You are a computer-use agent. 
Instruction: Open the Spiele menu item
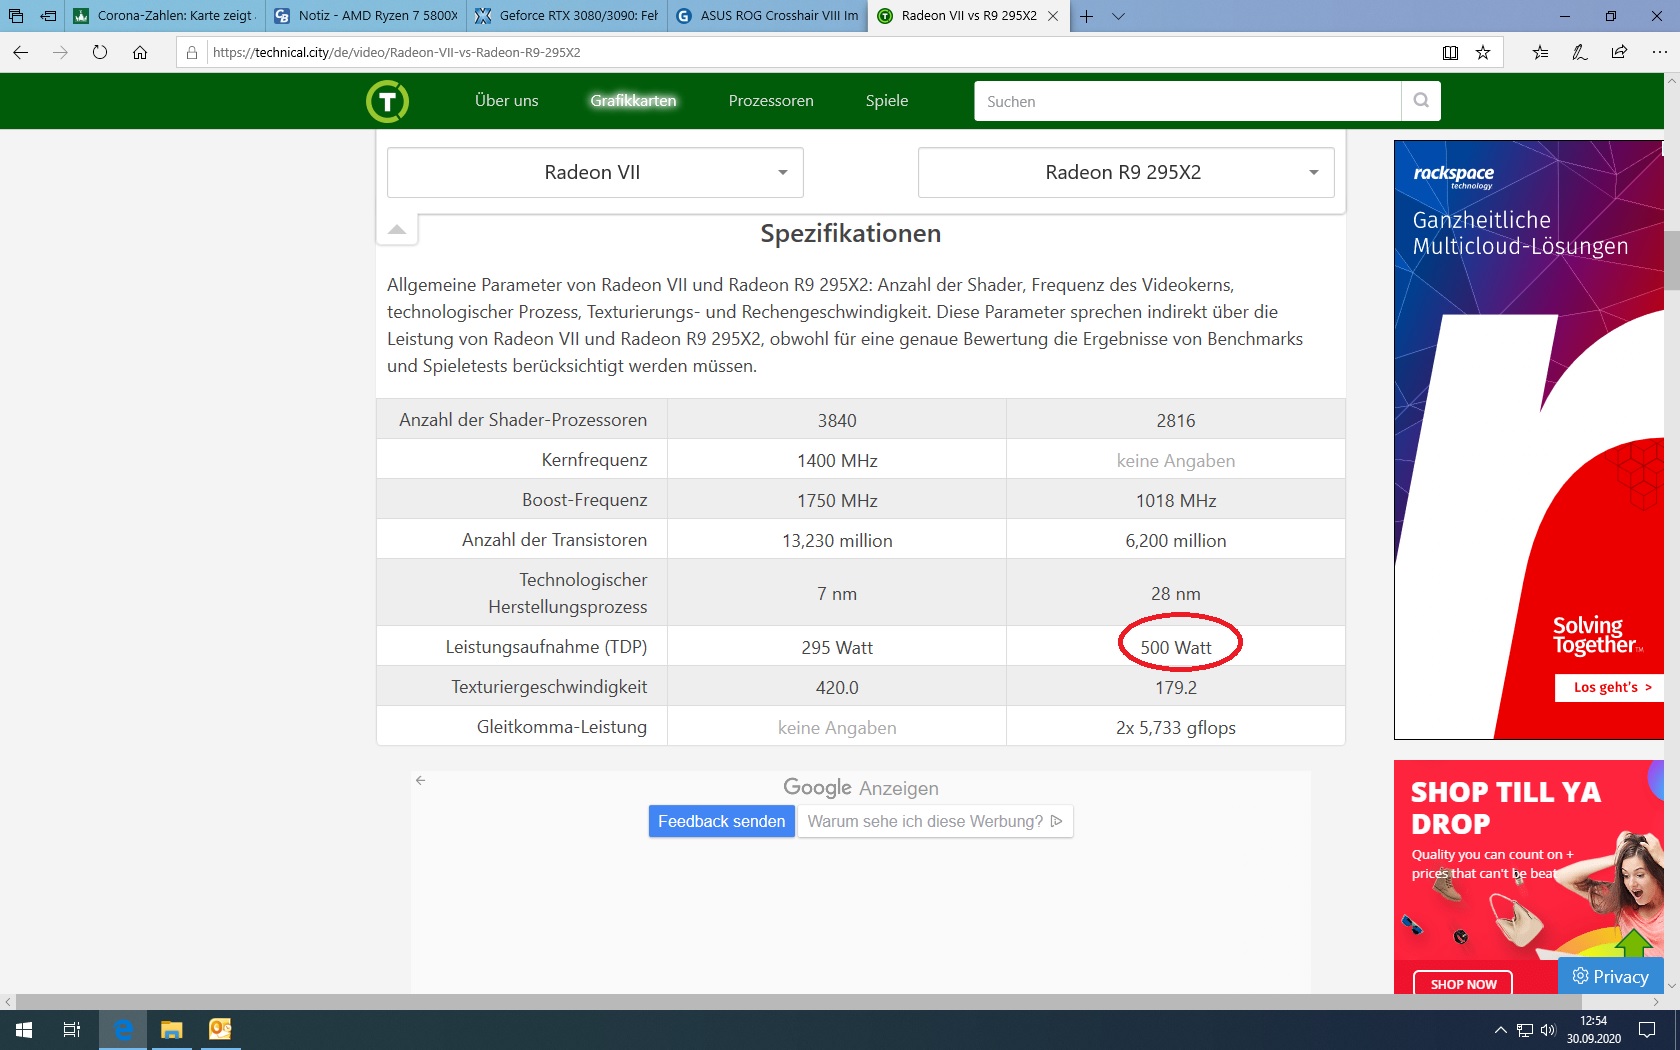[x=887, y=101]
